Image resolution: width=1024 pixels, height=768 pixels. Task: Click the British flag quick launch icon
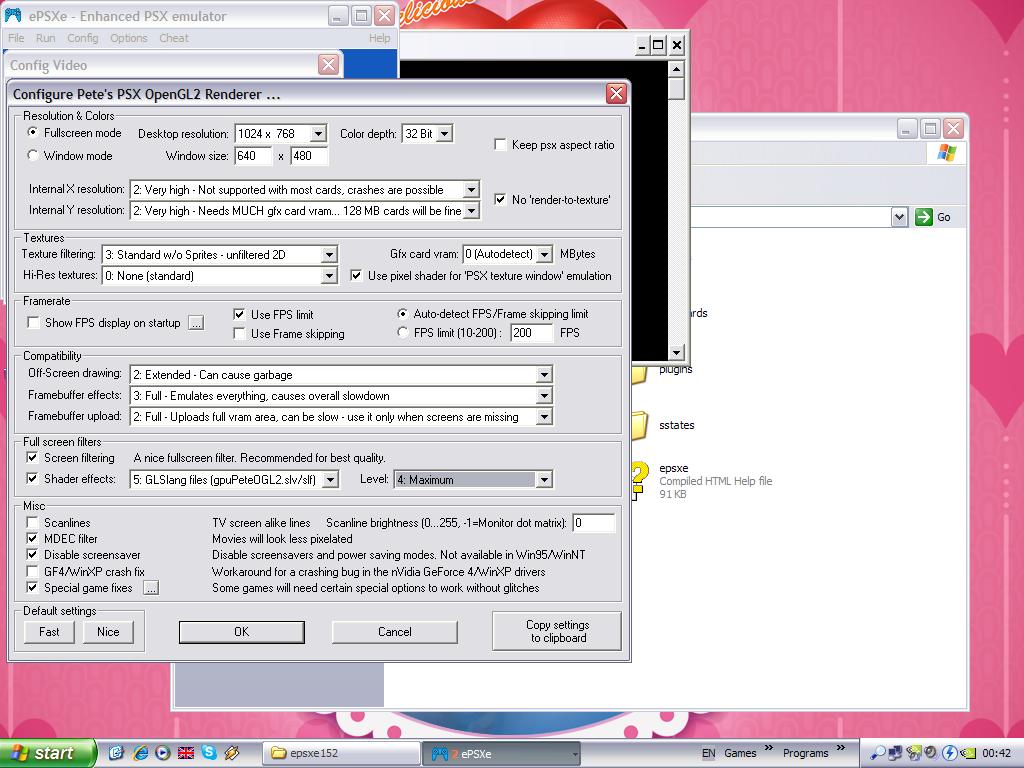(186, 753)
